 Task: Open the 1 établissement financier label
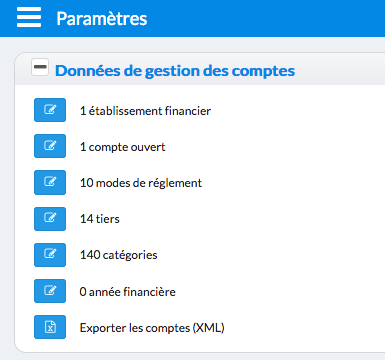tap(145, 111)
